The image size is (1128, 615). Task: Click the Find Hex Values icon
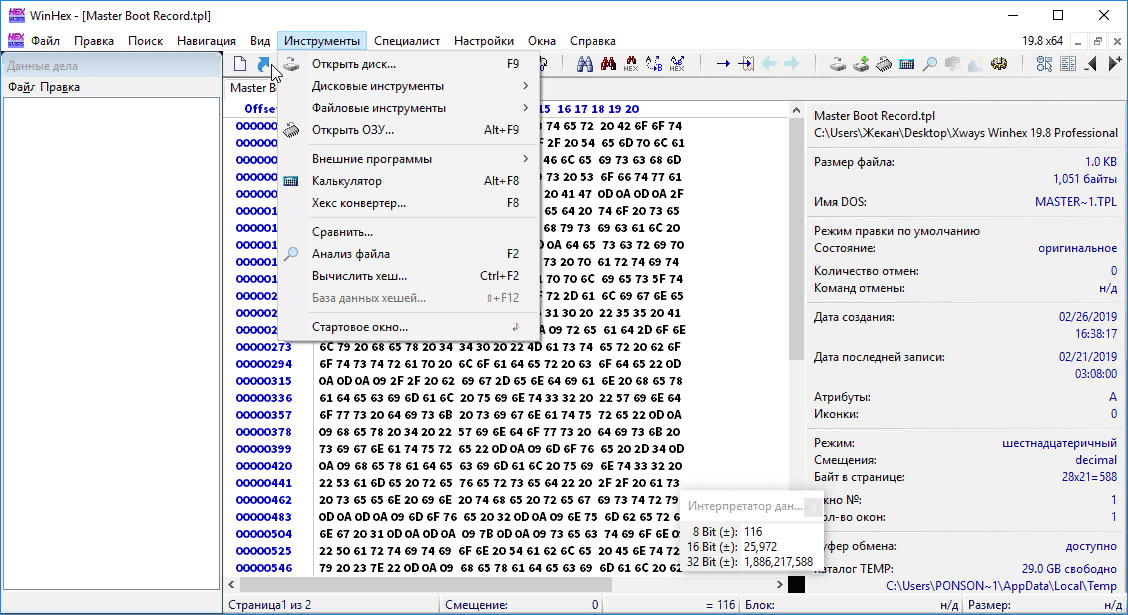631,64
